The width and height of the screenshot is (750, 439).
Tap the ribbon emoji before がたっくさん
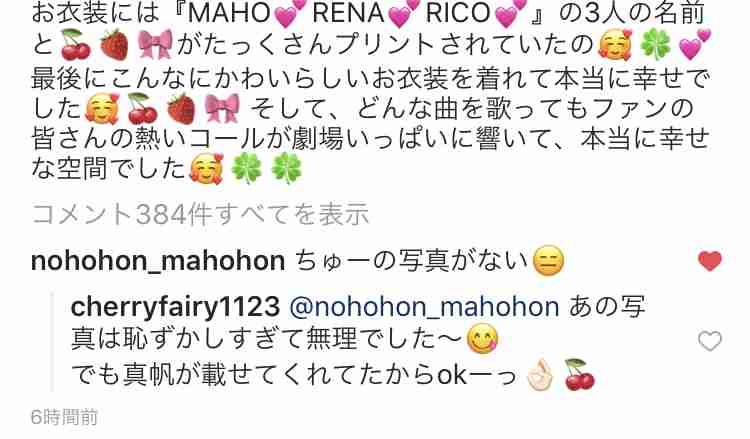coord(155,44)
